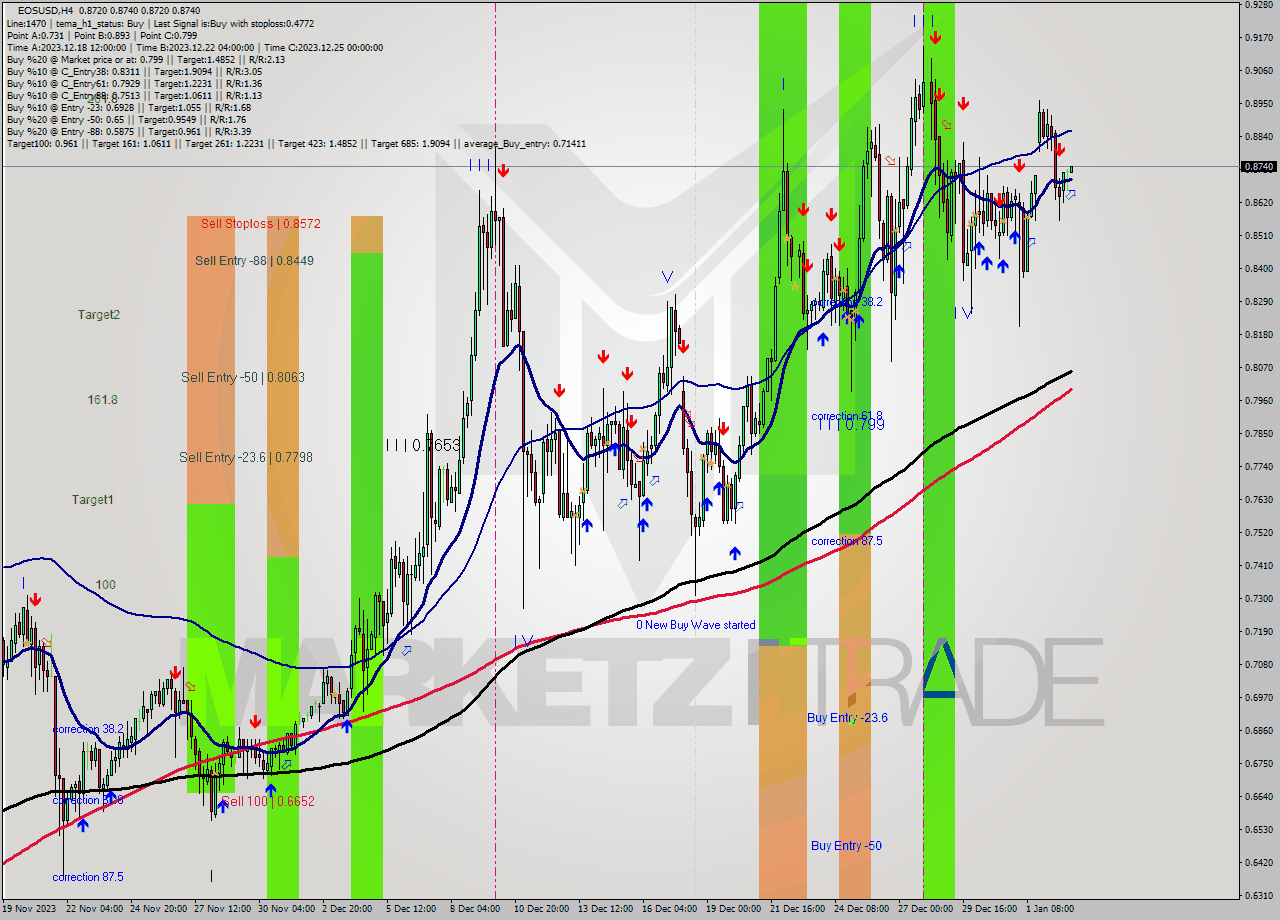This screenshot has width=1280, height=920.
Task: Click the 'Target100: 0.961' targets summary line
Action: pyautogui.click(x=296, y=144)
